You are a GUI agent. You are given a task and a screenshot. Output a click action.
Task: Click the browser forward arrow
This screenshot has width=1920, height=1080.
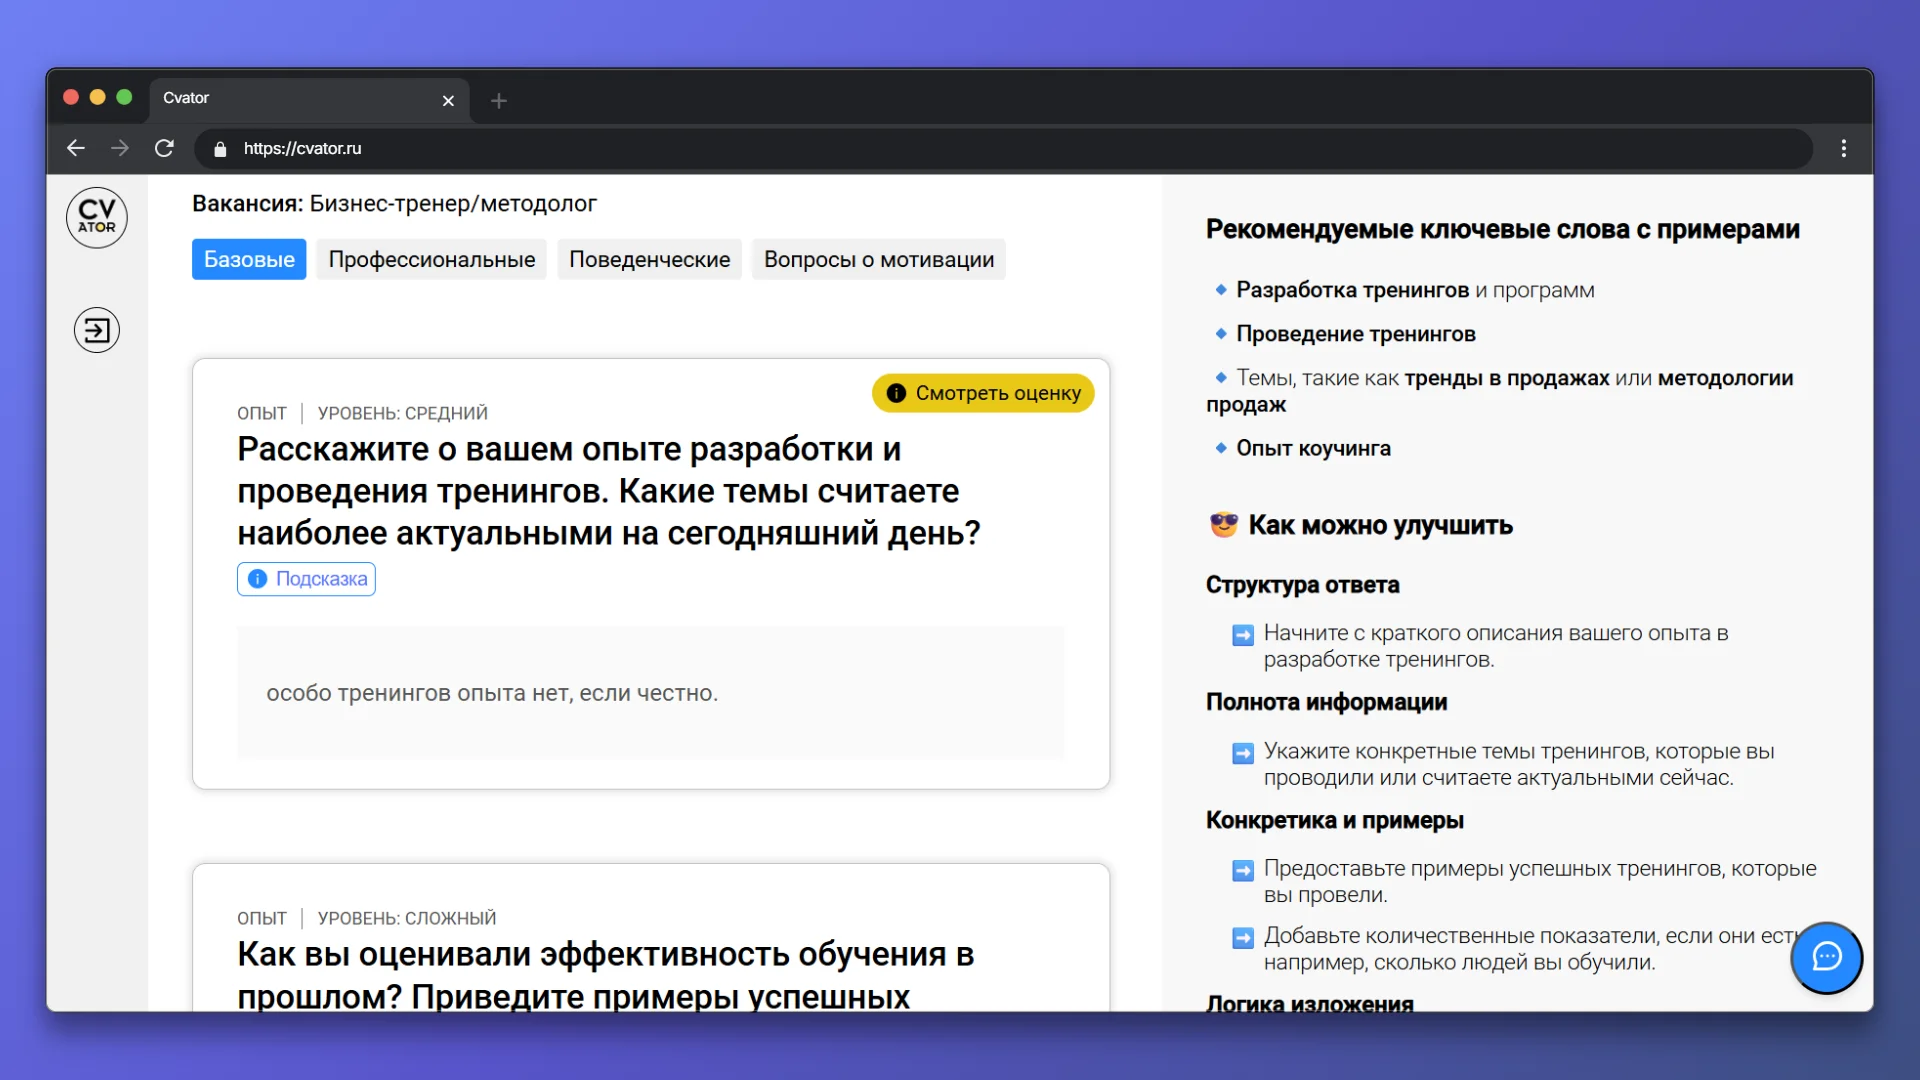point(120,148)
